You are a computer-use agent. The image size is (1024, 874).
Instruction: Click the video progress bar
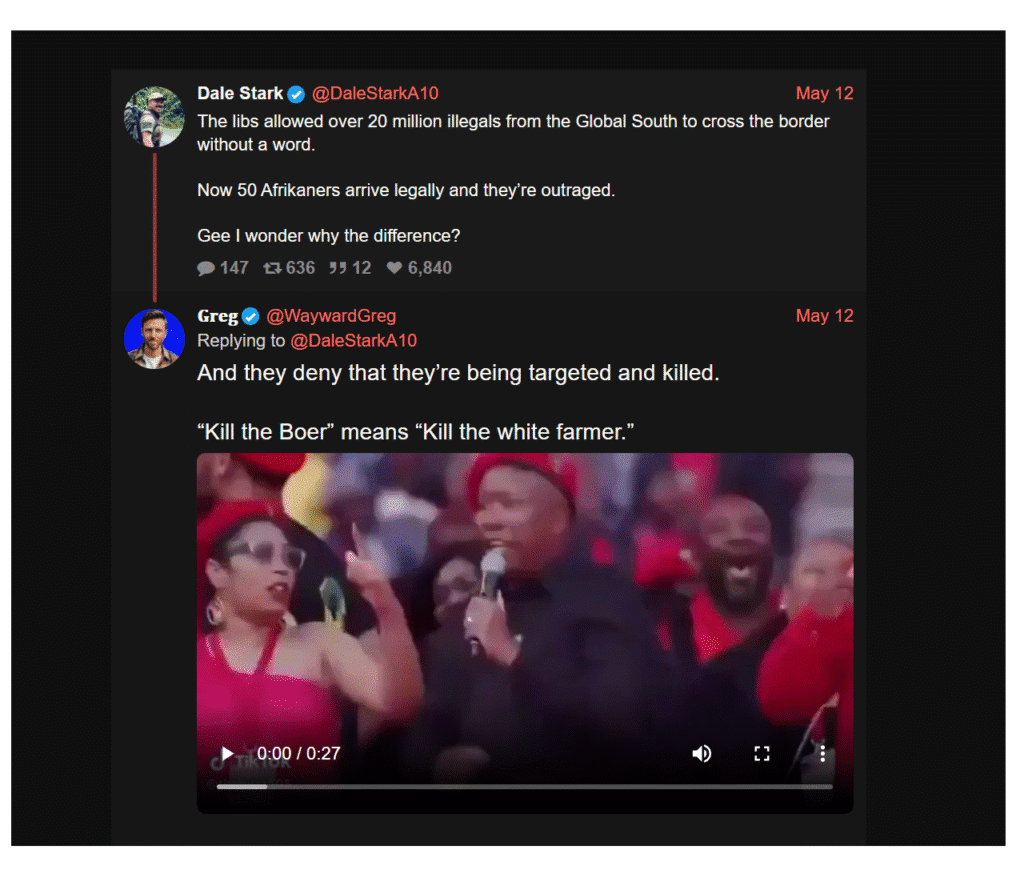pyautogui.click(x=524, y=786)
